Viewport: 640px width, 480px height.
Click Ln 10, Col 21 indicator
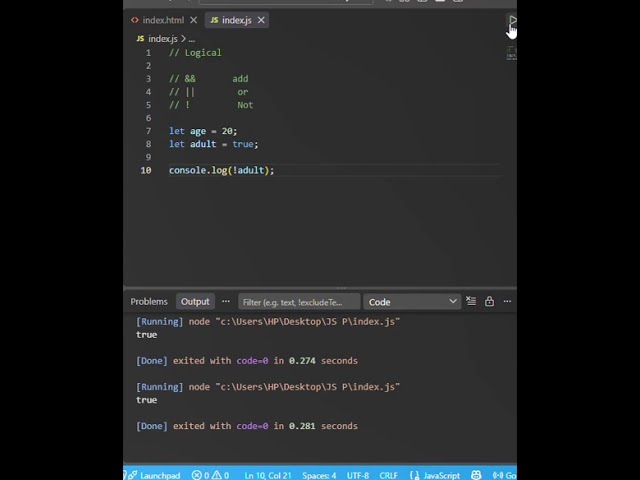click(x=268, y=476)
